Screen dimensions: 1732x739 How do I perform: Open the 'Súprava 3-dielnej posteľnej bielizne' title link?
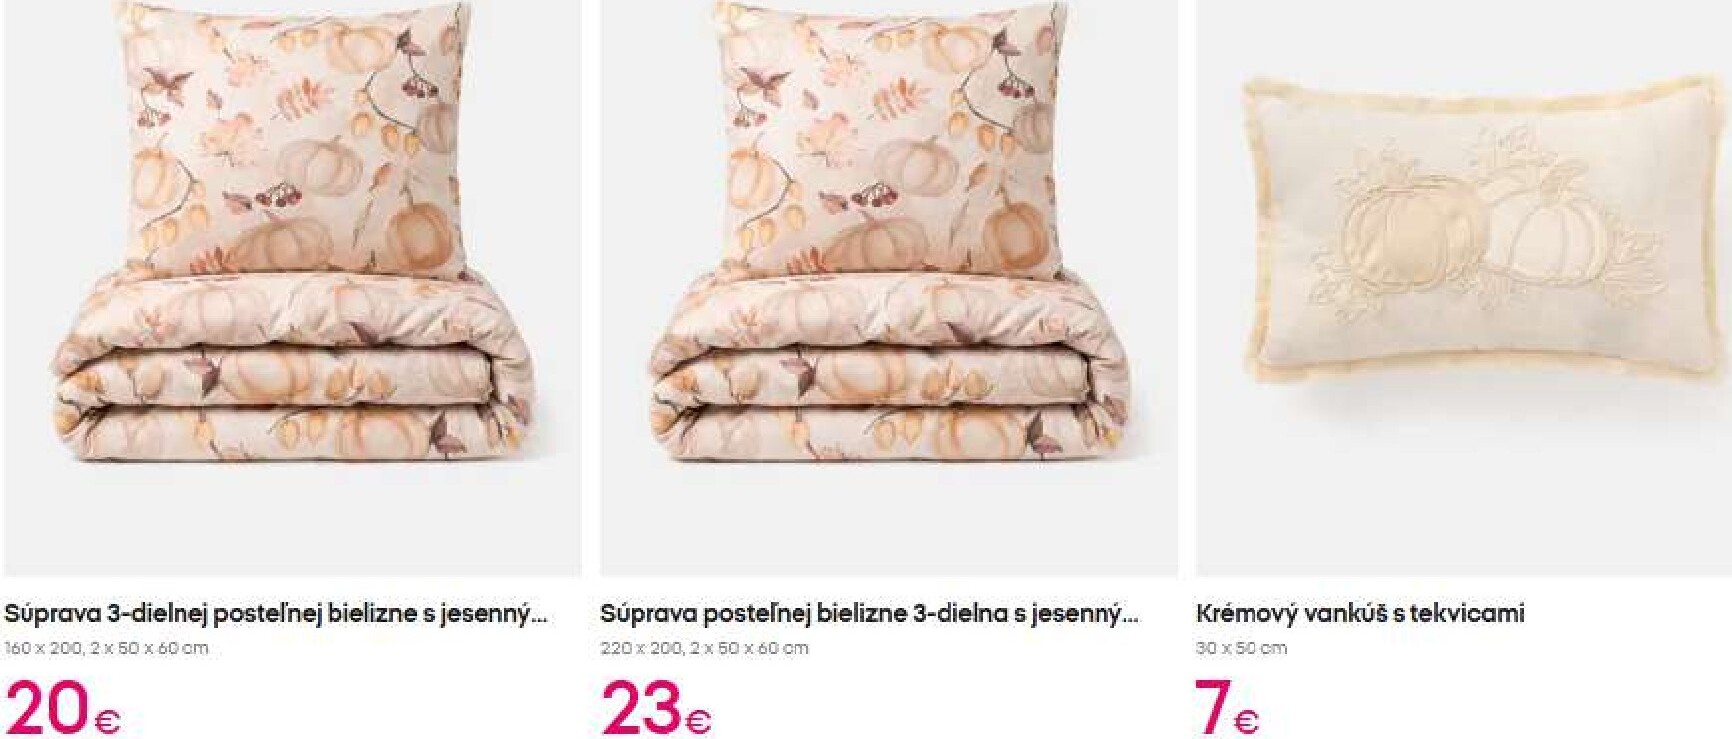click(276, 613)
